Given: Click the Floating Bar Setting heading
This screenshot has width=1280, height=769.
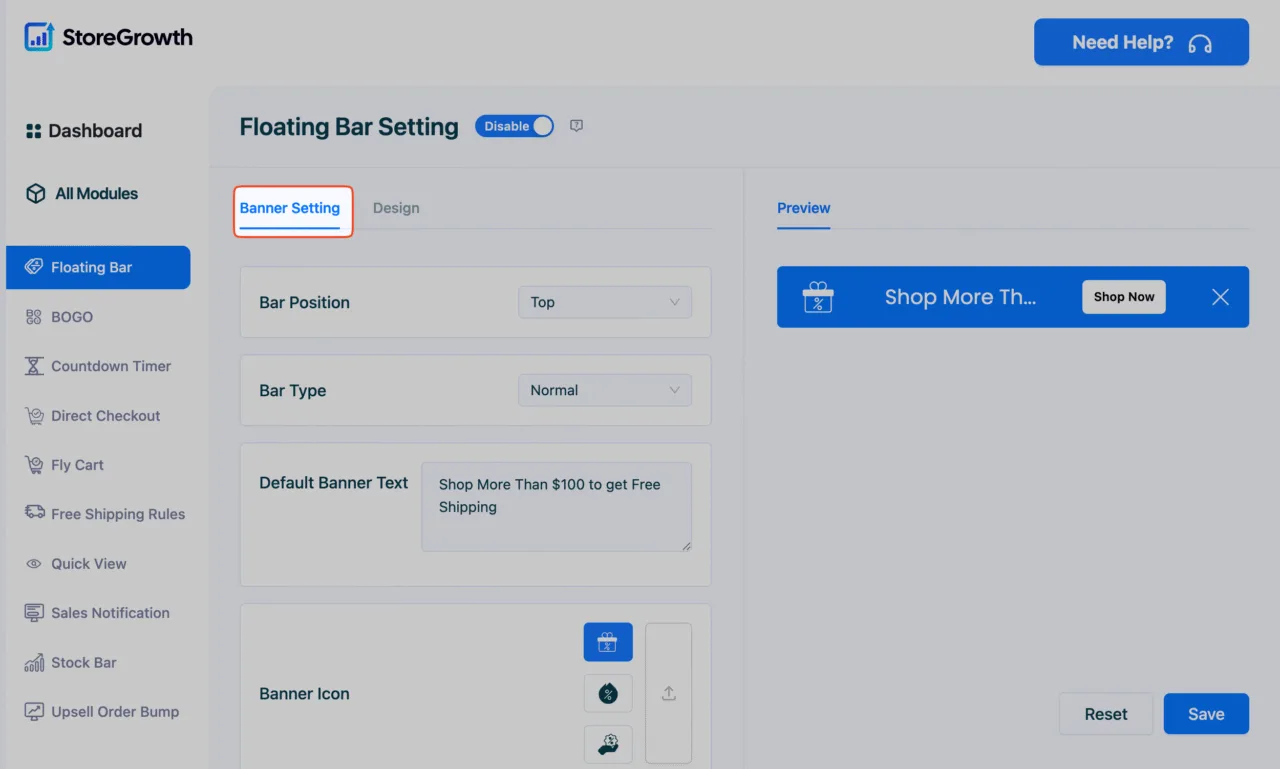Looking at the screenshot, I should click(349, 127).
